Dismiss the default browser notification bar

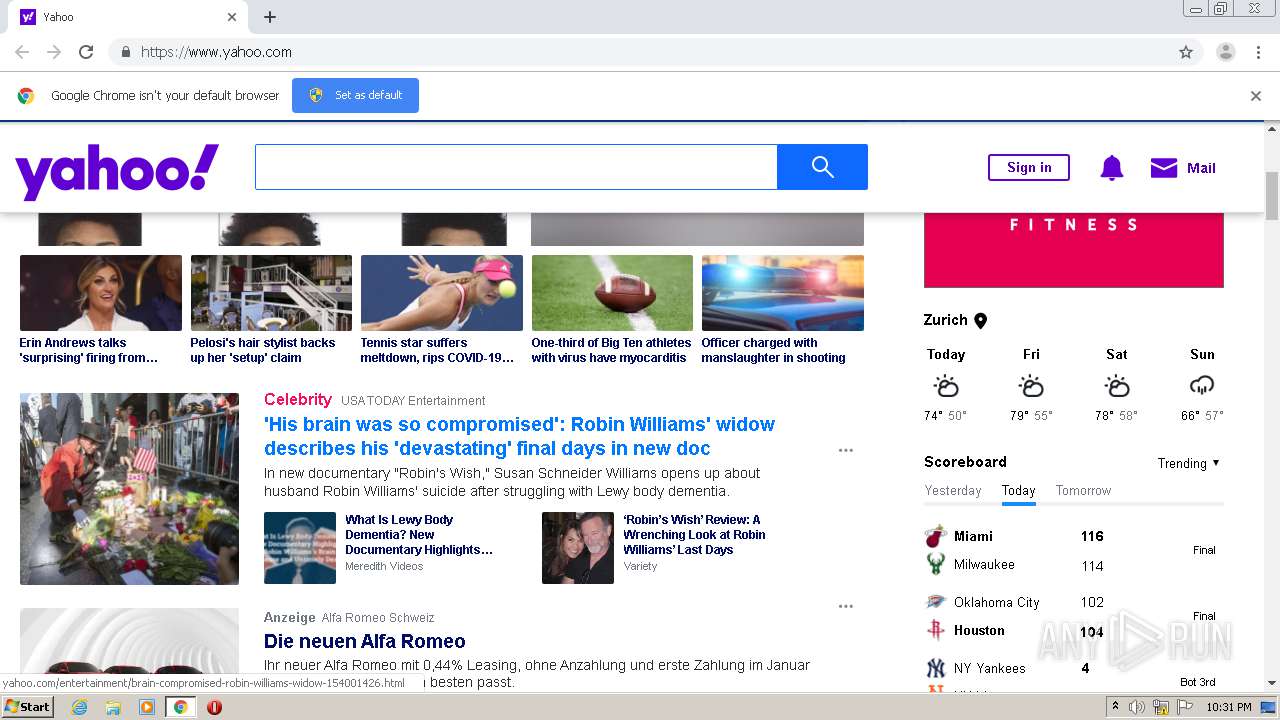(x=1256, y=96)
